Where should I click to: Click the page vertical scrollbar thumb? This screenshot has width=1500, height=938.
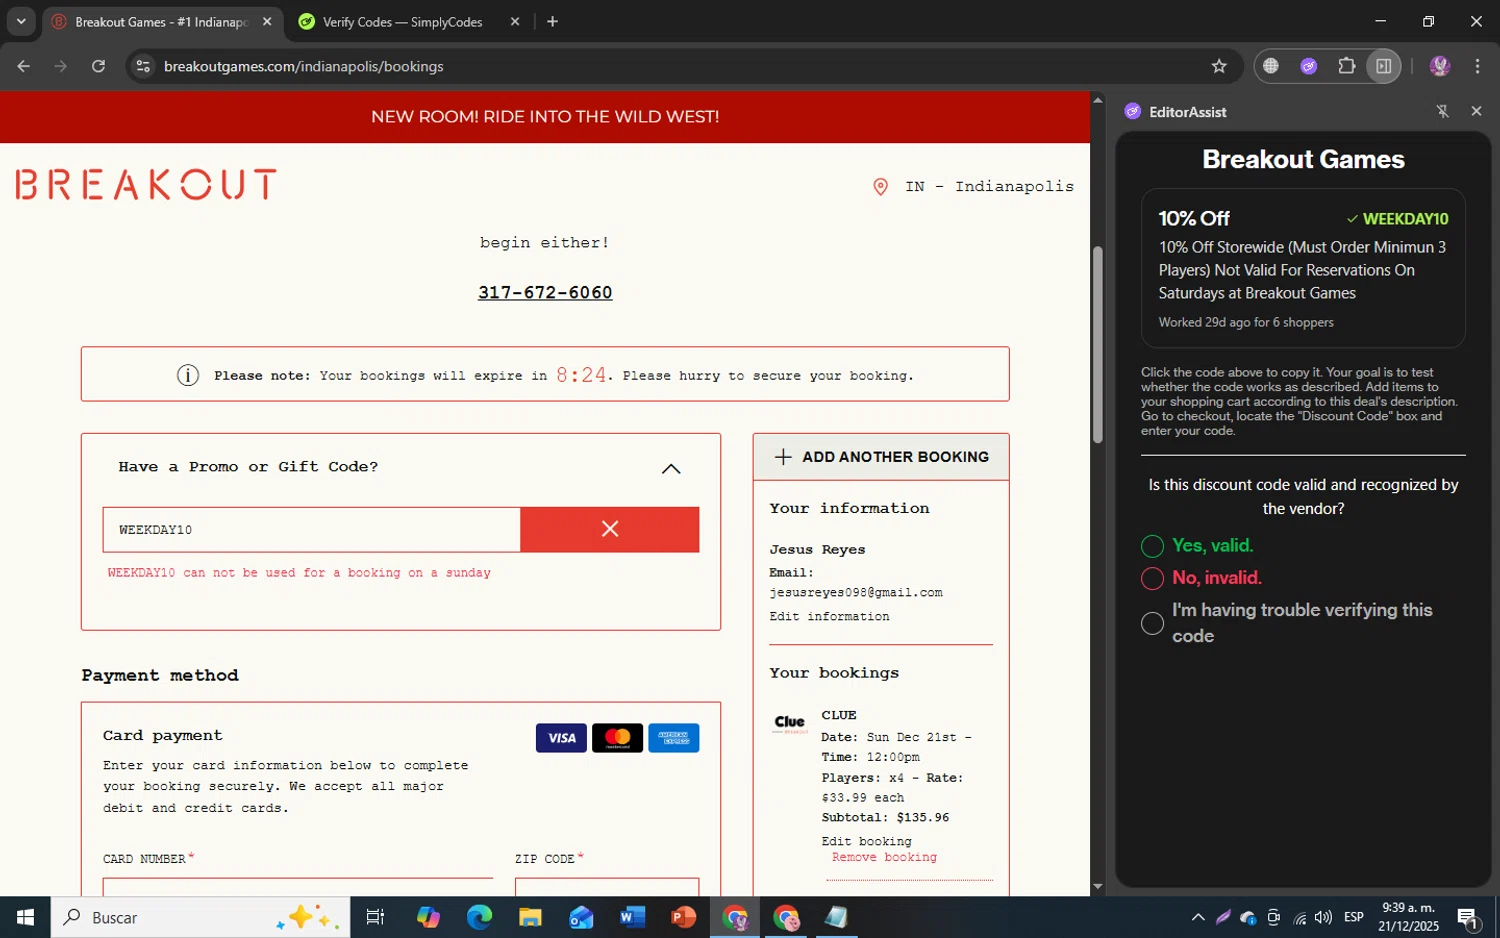pyautogui.click(x=1097, y=344)
